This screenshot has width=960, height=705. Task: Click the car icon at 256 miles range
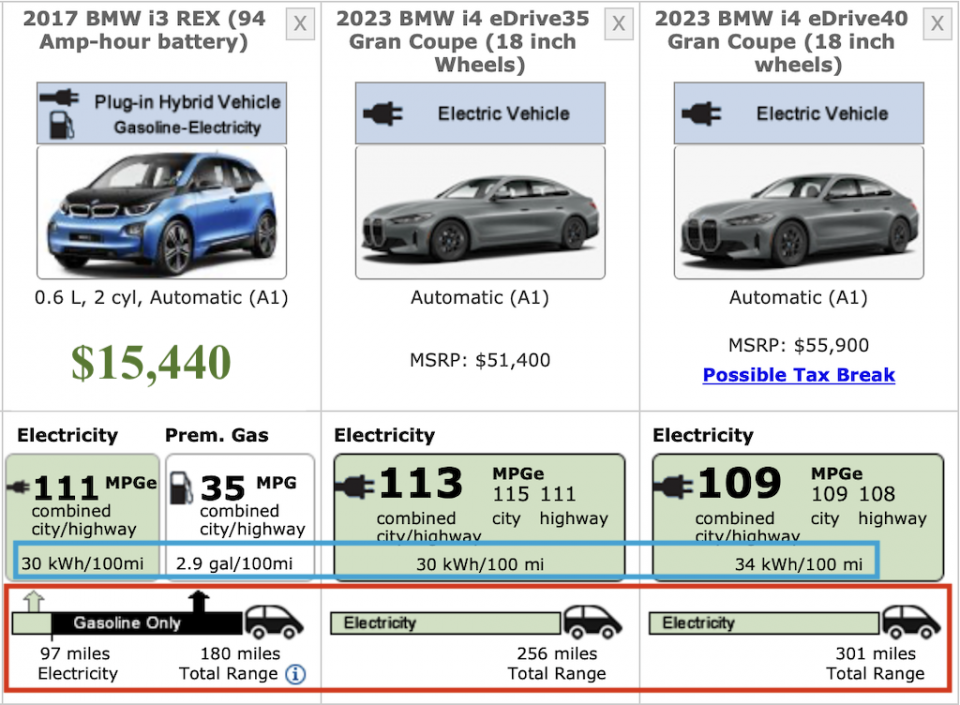[592, 622]
